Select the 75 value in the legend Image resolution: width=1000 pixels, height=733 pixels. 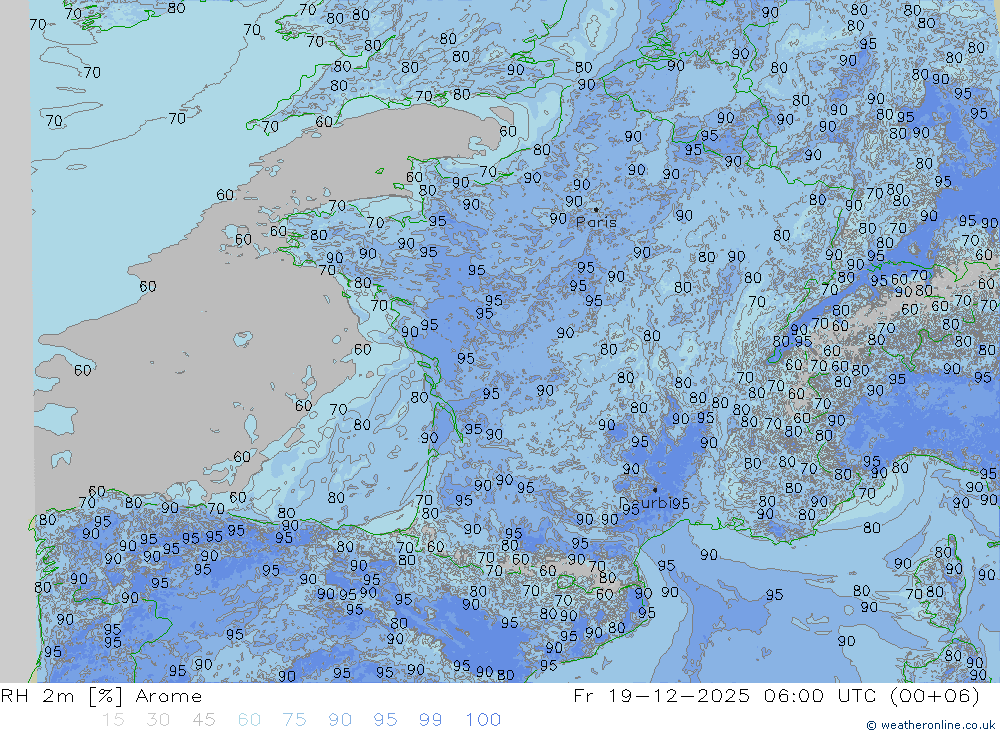pyautogui.click(x=295, y=720)
